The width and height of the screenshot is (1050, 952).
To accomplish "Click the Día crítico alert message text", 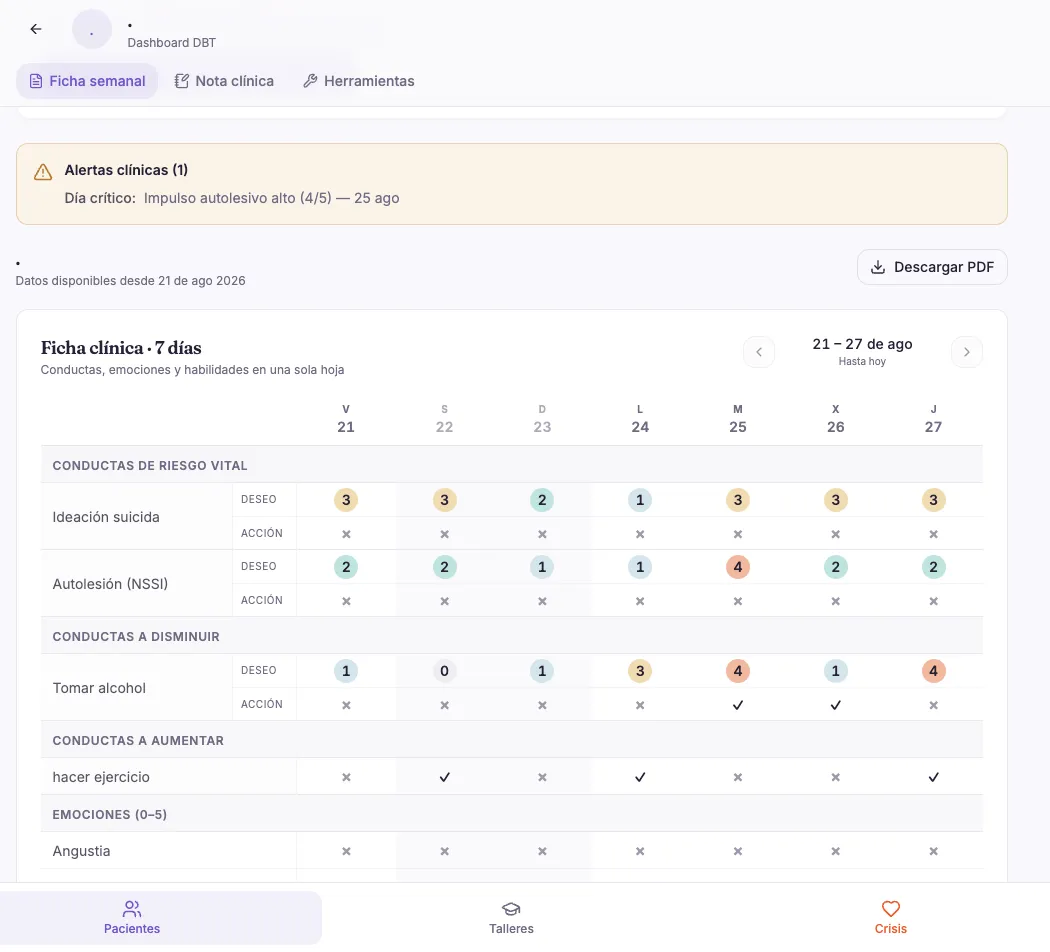I will 232,198.
